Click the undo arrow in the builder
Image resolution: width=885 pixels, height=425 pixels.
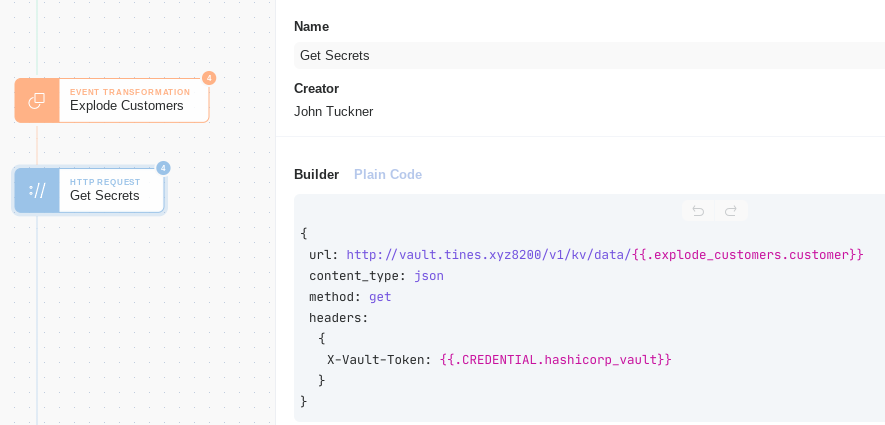pos(698,211)
